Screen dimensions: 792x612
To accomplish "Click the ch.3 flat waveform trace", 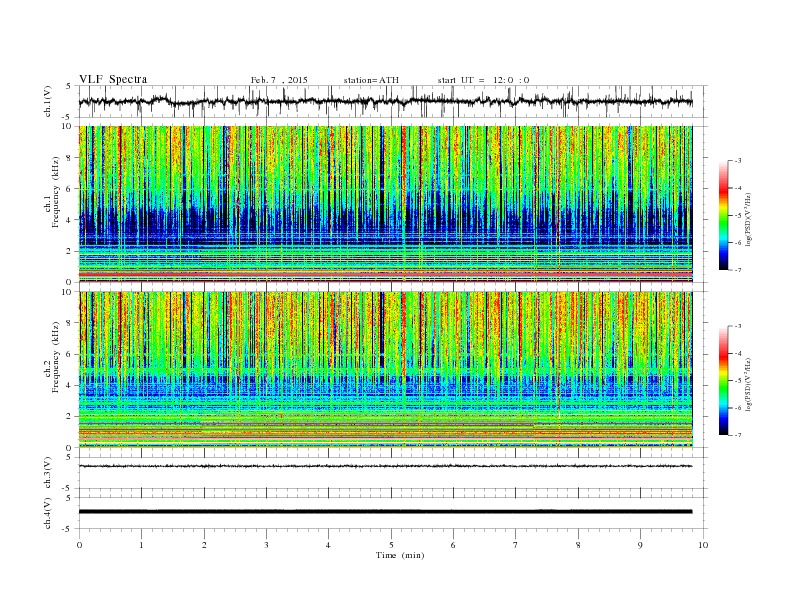I will 385,466.
